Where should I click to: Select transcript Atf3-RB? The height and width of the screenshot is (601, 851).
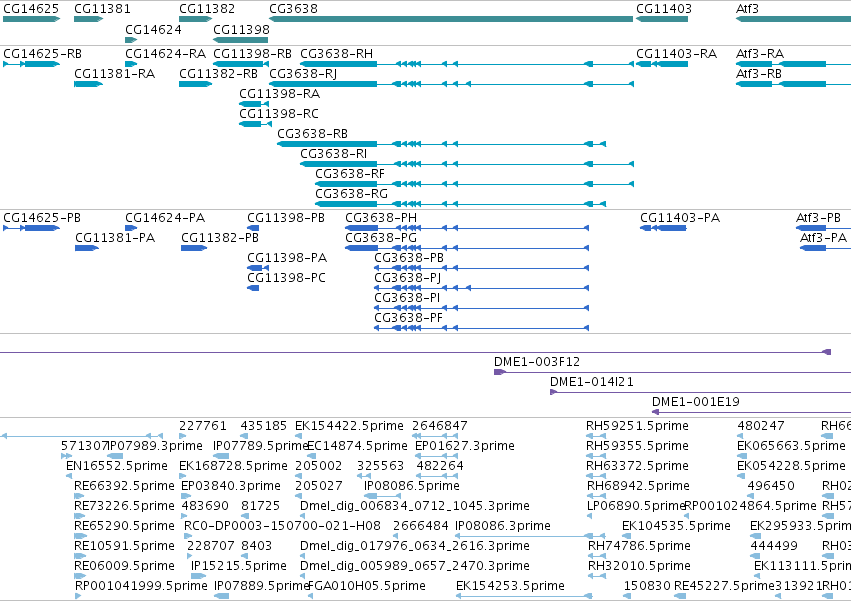click(x=793, y=84)
